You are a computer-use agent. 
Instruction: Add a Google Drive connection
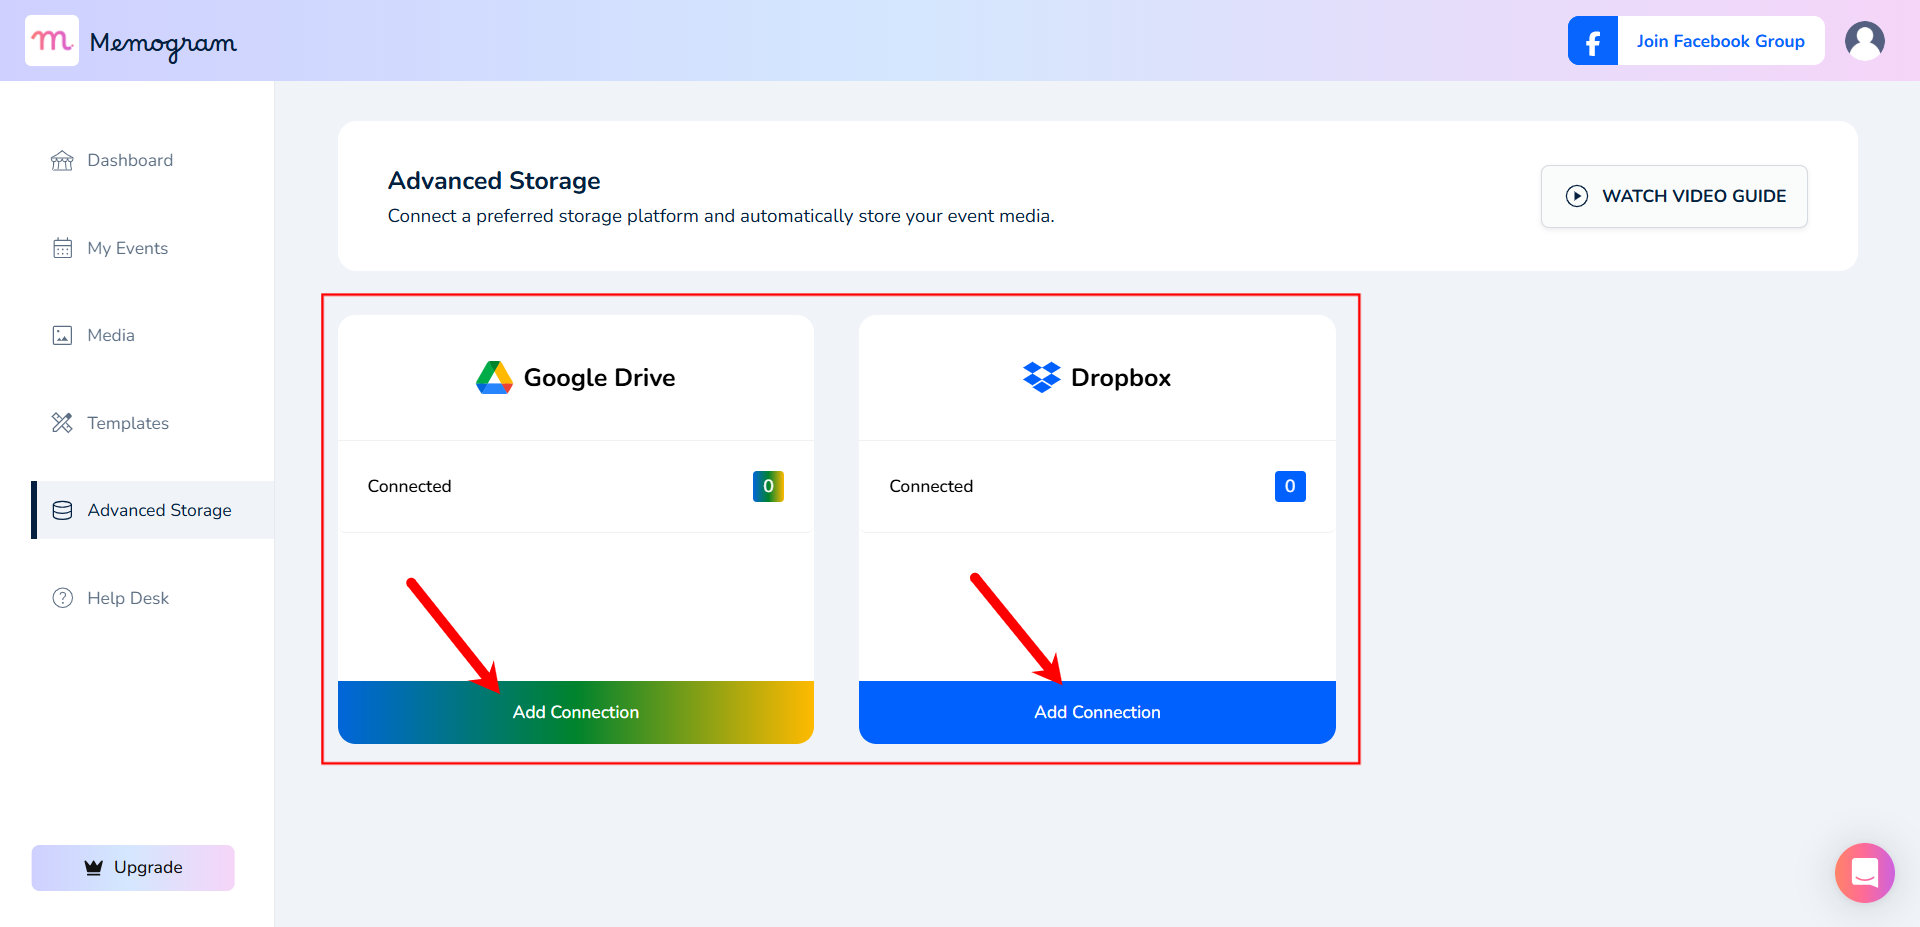[x=576, y=712]
